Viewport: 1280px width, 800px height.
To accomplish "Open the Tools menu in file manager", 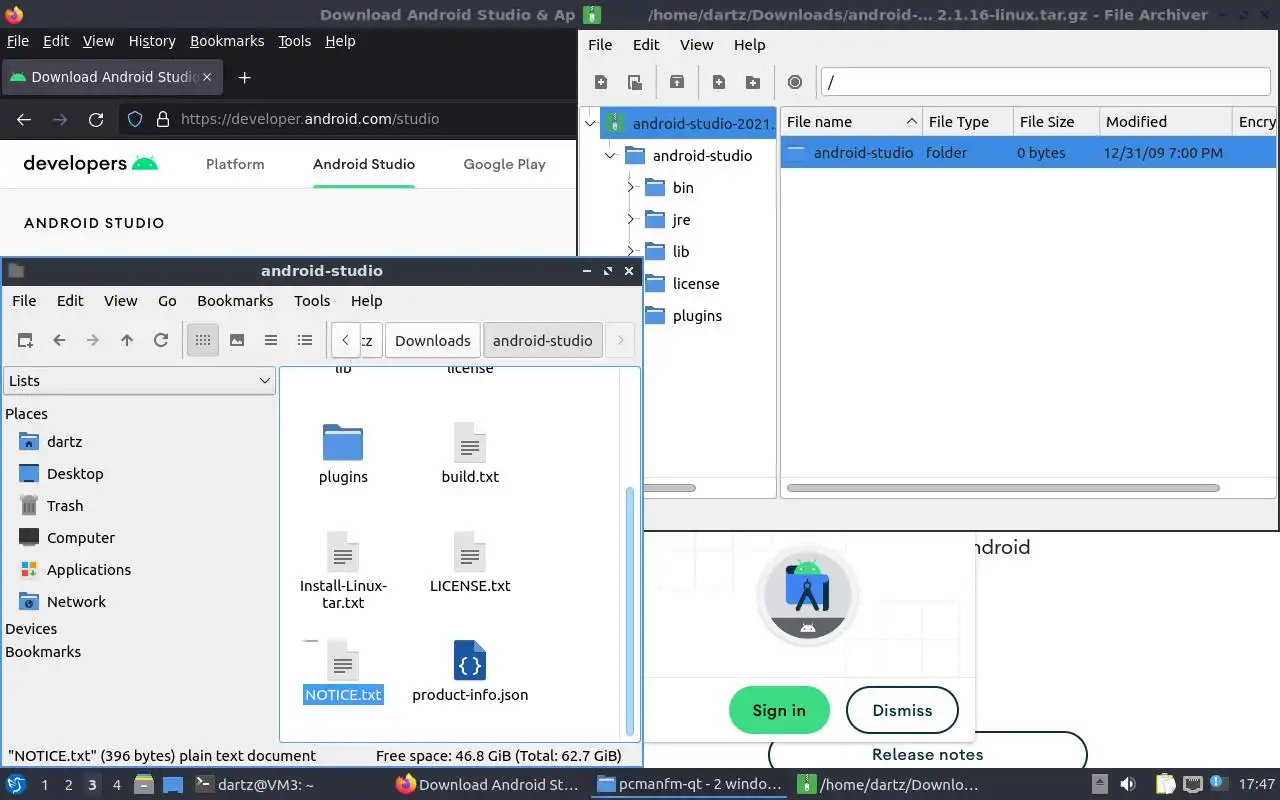I will (312, 300).
